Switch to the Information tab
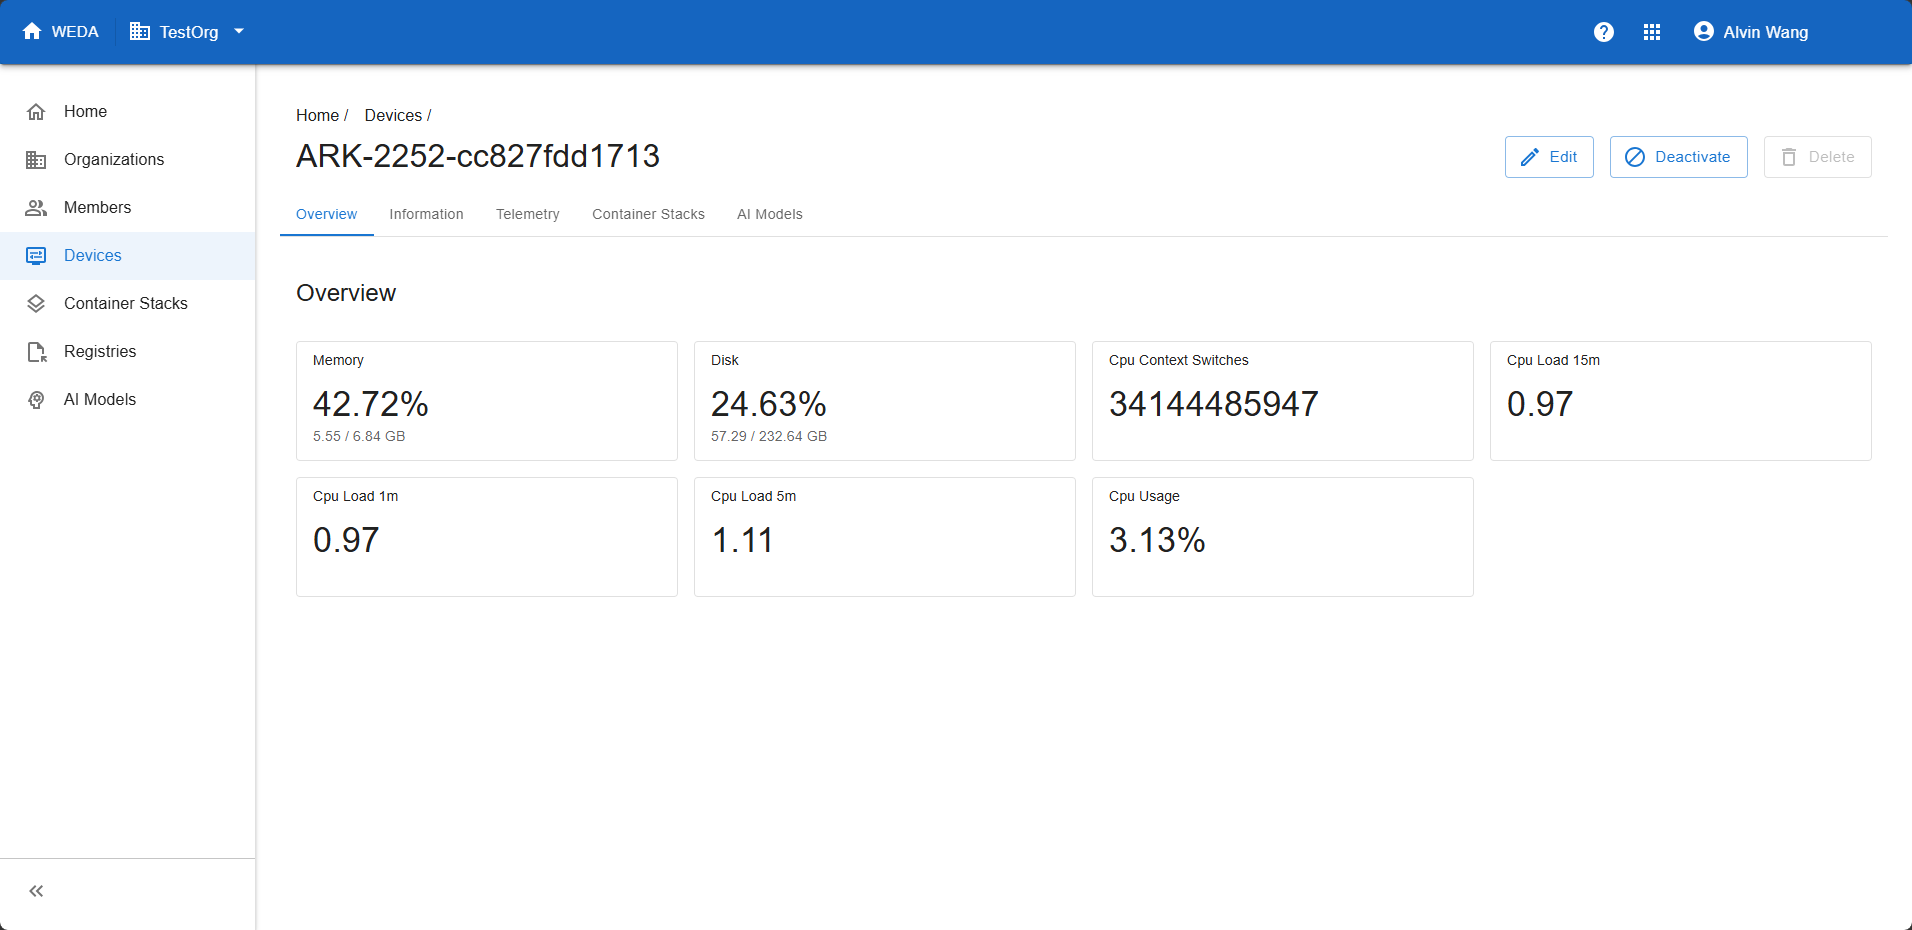 (x=426, y=214)
